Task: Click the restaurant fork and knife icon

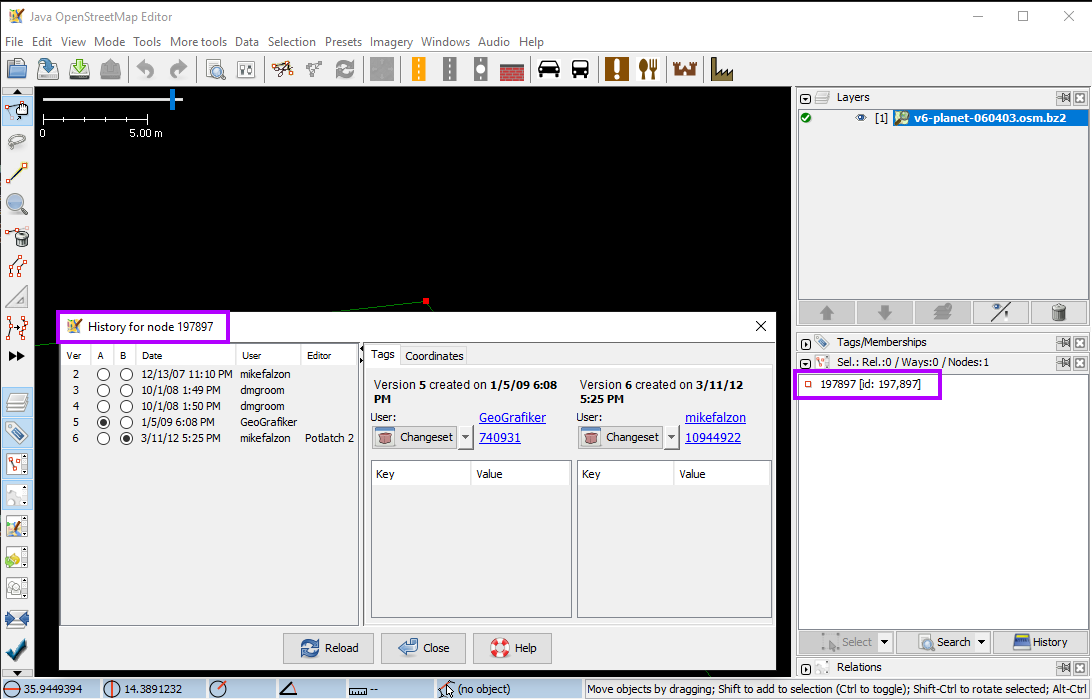Action: (649, 69)
